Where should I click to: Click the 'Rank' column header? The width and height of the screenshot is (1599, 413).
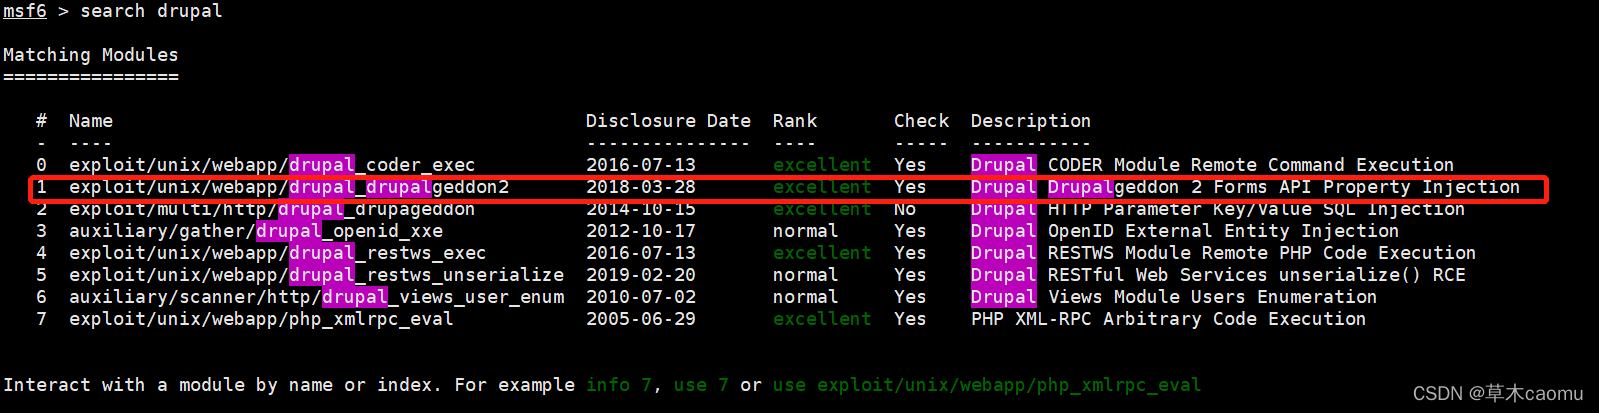pyautogui.click(x=795, y=121)
